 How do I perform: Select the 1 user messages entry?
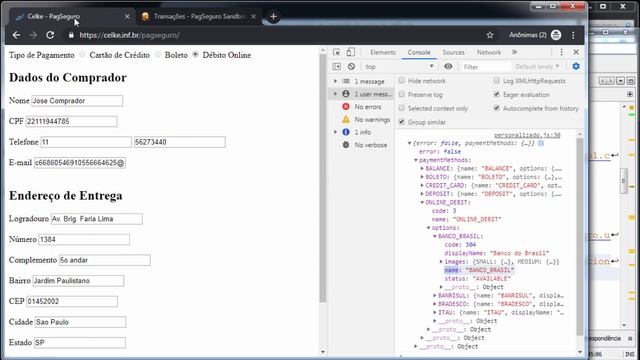pos(361,94)
